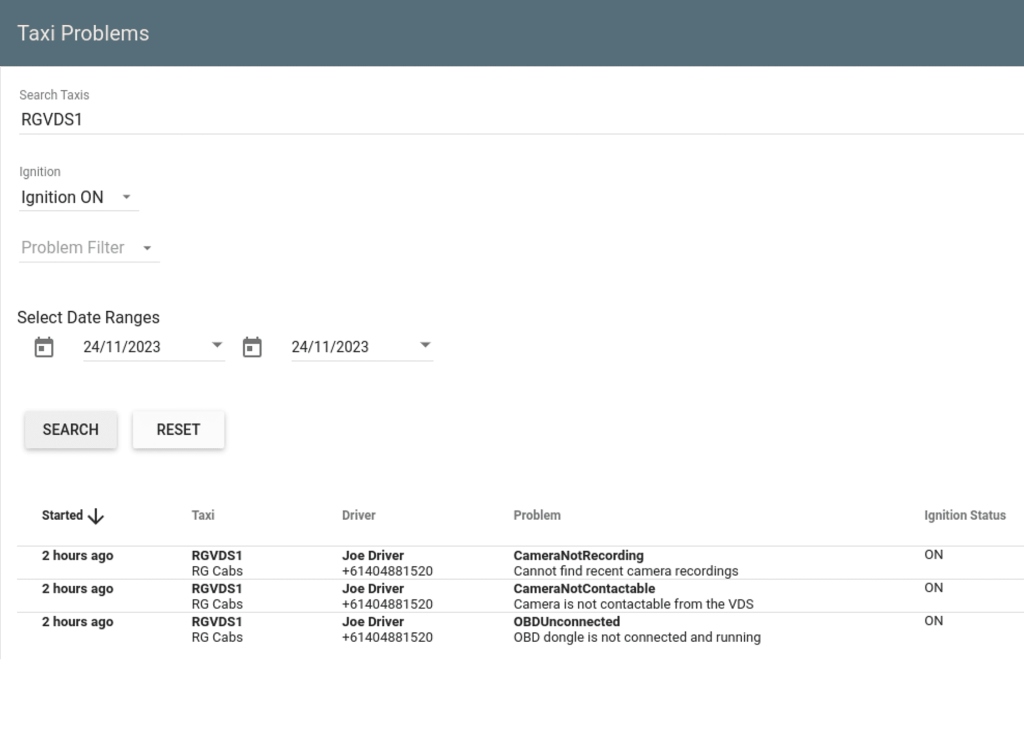The height and width of the screenshot is (754, 1024).
Task: Click '2 hours ago' in CameraNotRecording row
Action: 78,556
